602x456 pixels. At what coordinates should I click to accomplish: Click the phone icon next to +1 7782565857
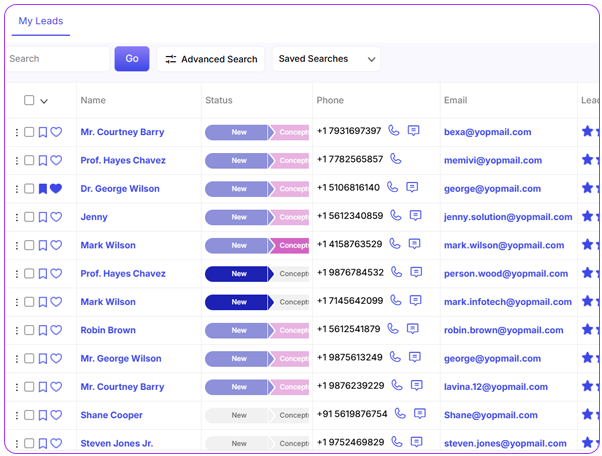click(396, 159)
